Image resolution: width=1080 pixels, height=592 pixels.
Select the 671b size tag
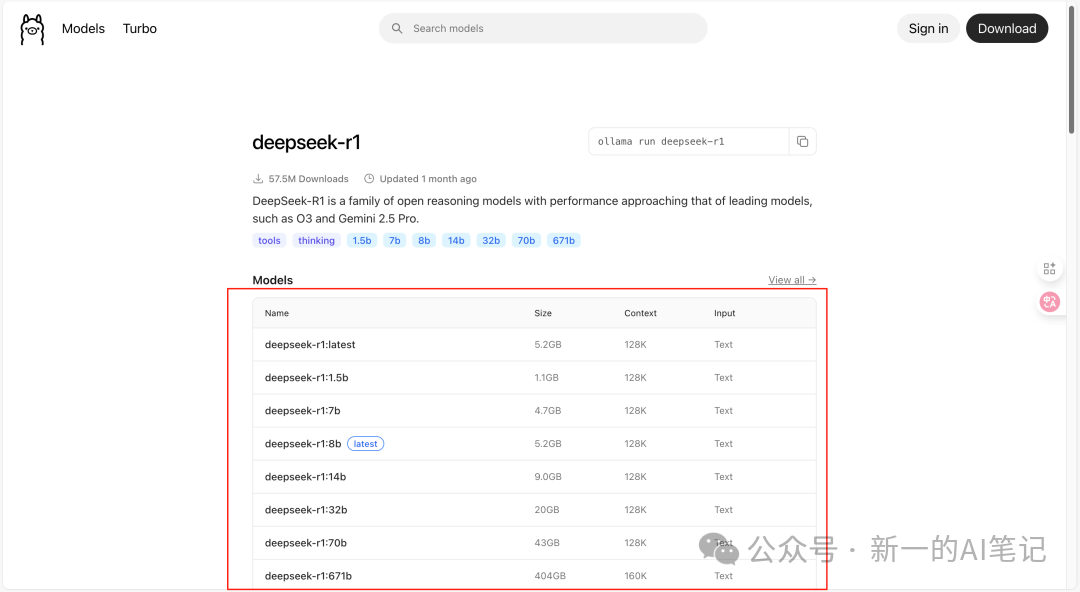pos(563,241)
